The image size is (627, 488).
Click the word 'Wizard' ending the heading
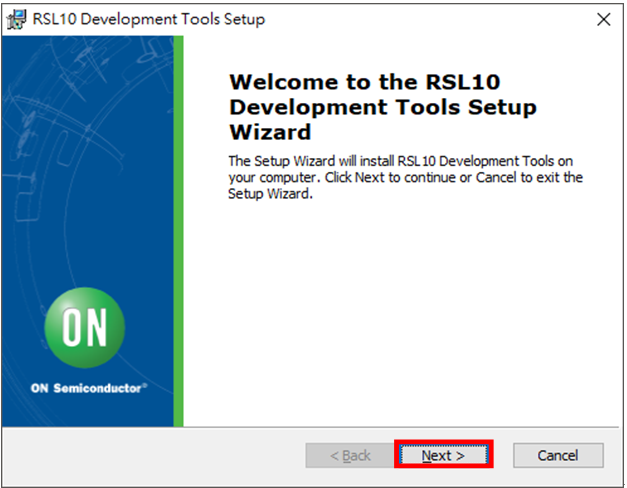point(270,132)
